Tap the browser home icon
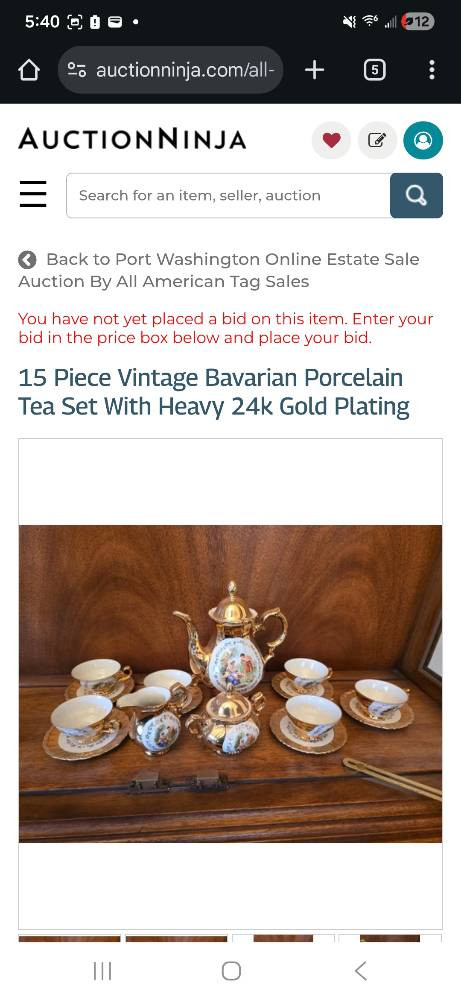The image size is (461, 1000). [29, 70]
